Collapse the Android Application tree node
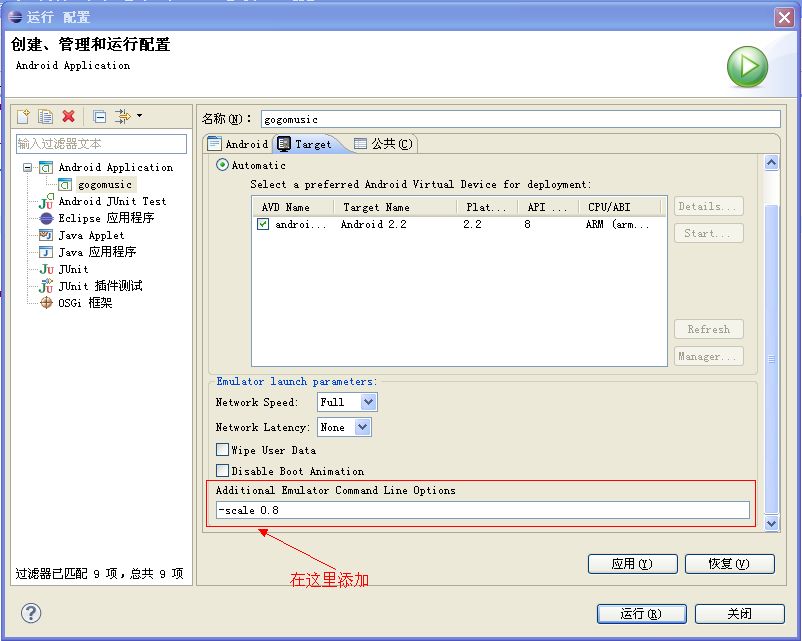802x641 pixels. tap(28, 167)
